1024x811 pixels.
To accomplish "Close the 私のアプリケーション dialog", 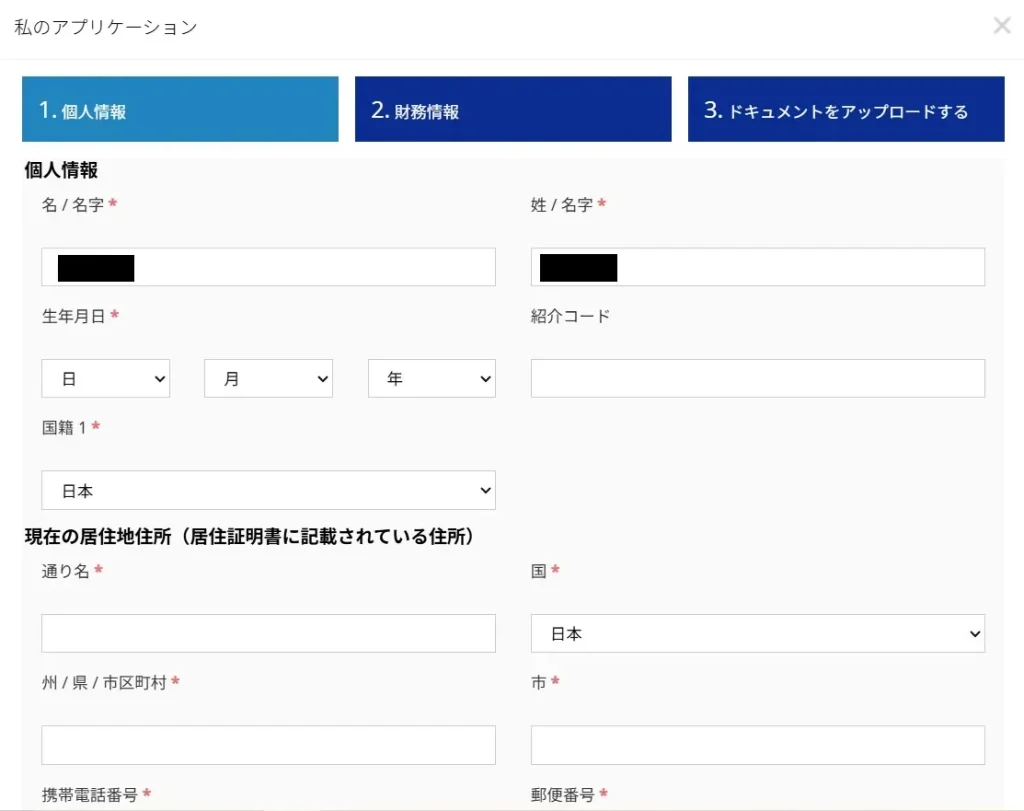I will [1002, 25].
